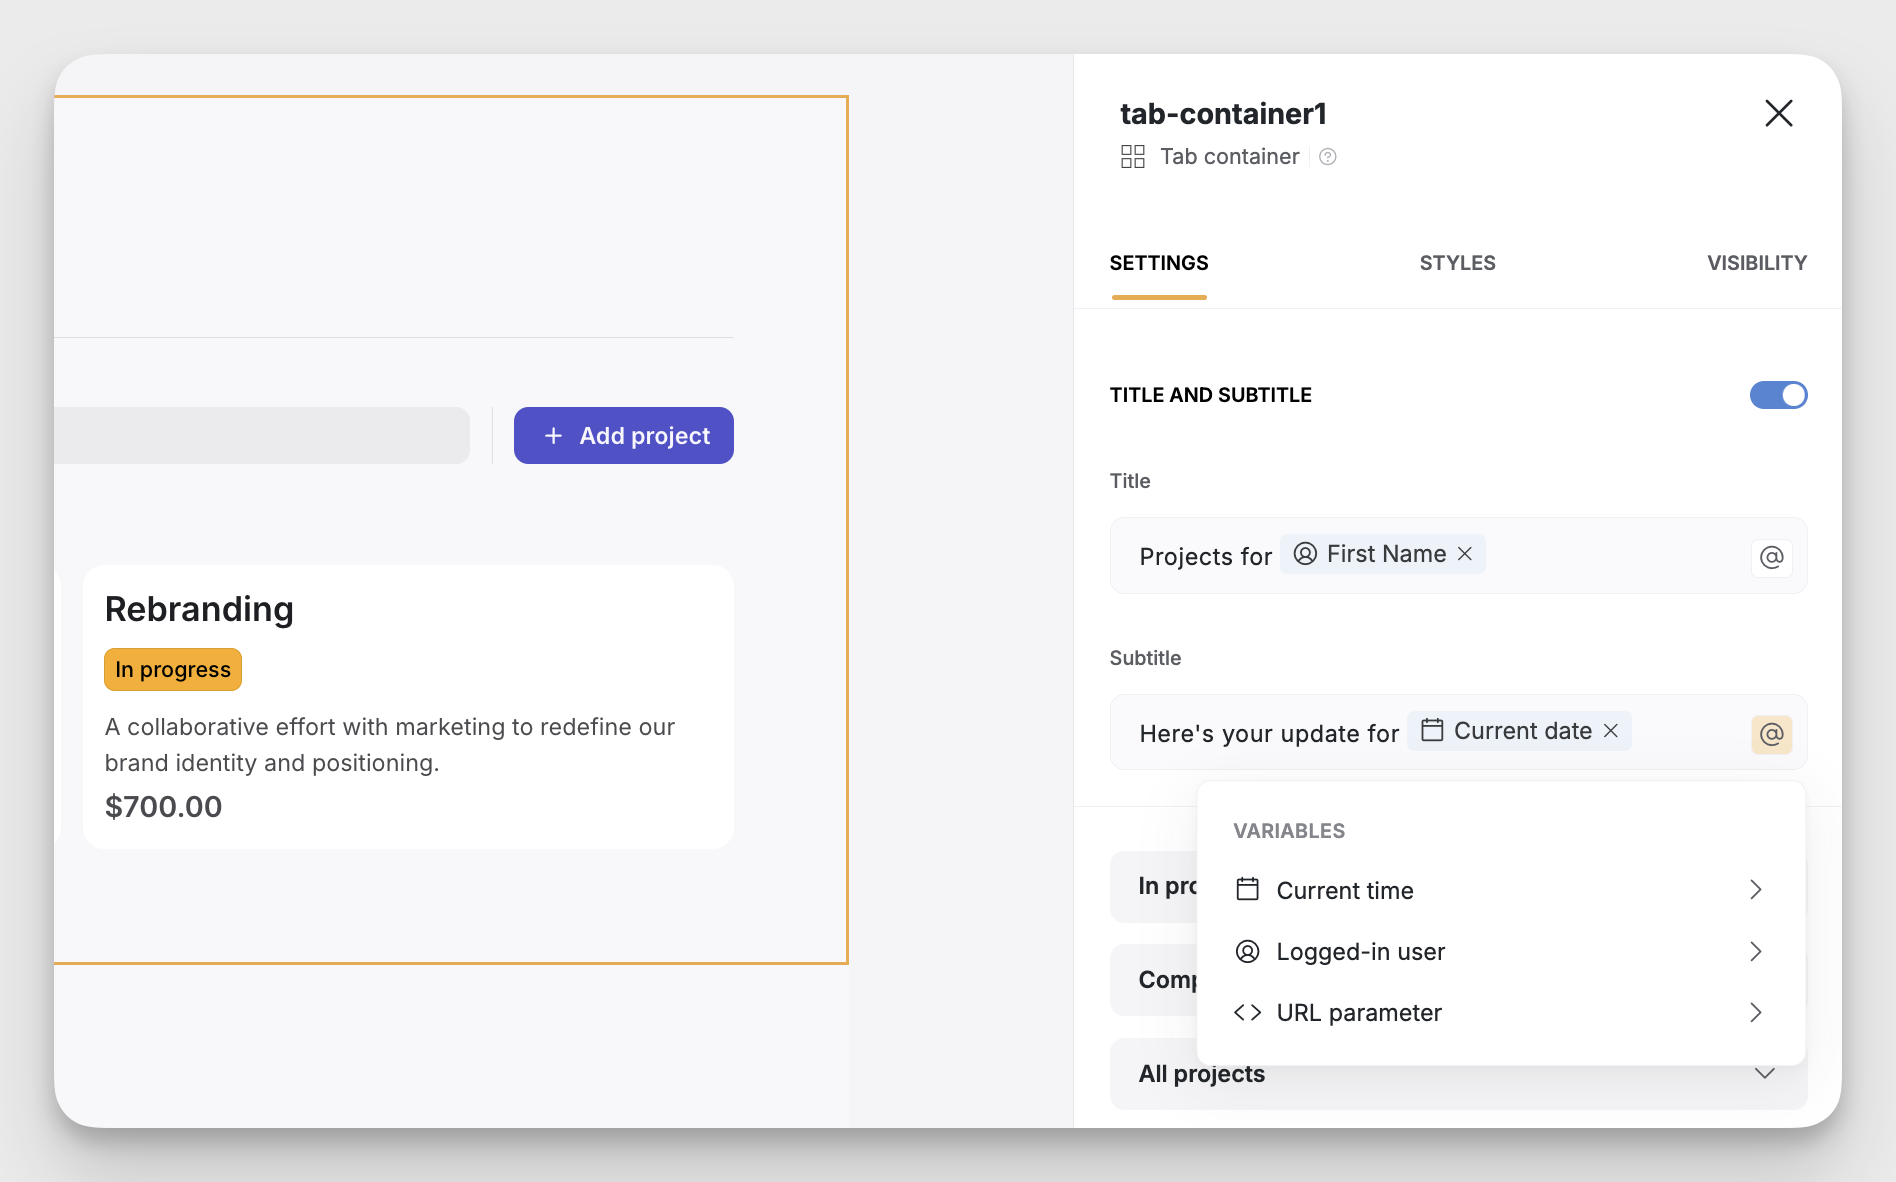Click "Here's your update for" subtitle text
The width and height of the screenshot is (1896, 1182).
click(1269, 734)
